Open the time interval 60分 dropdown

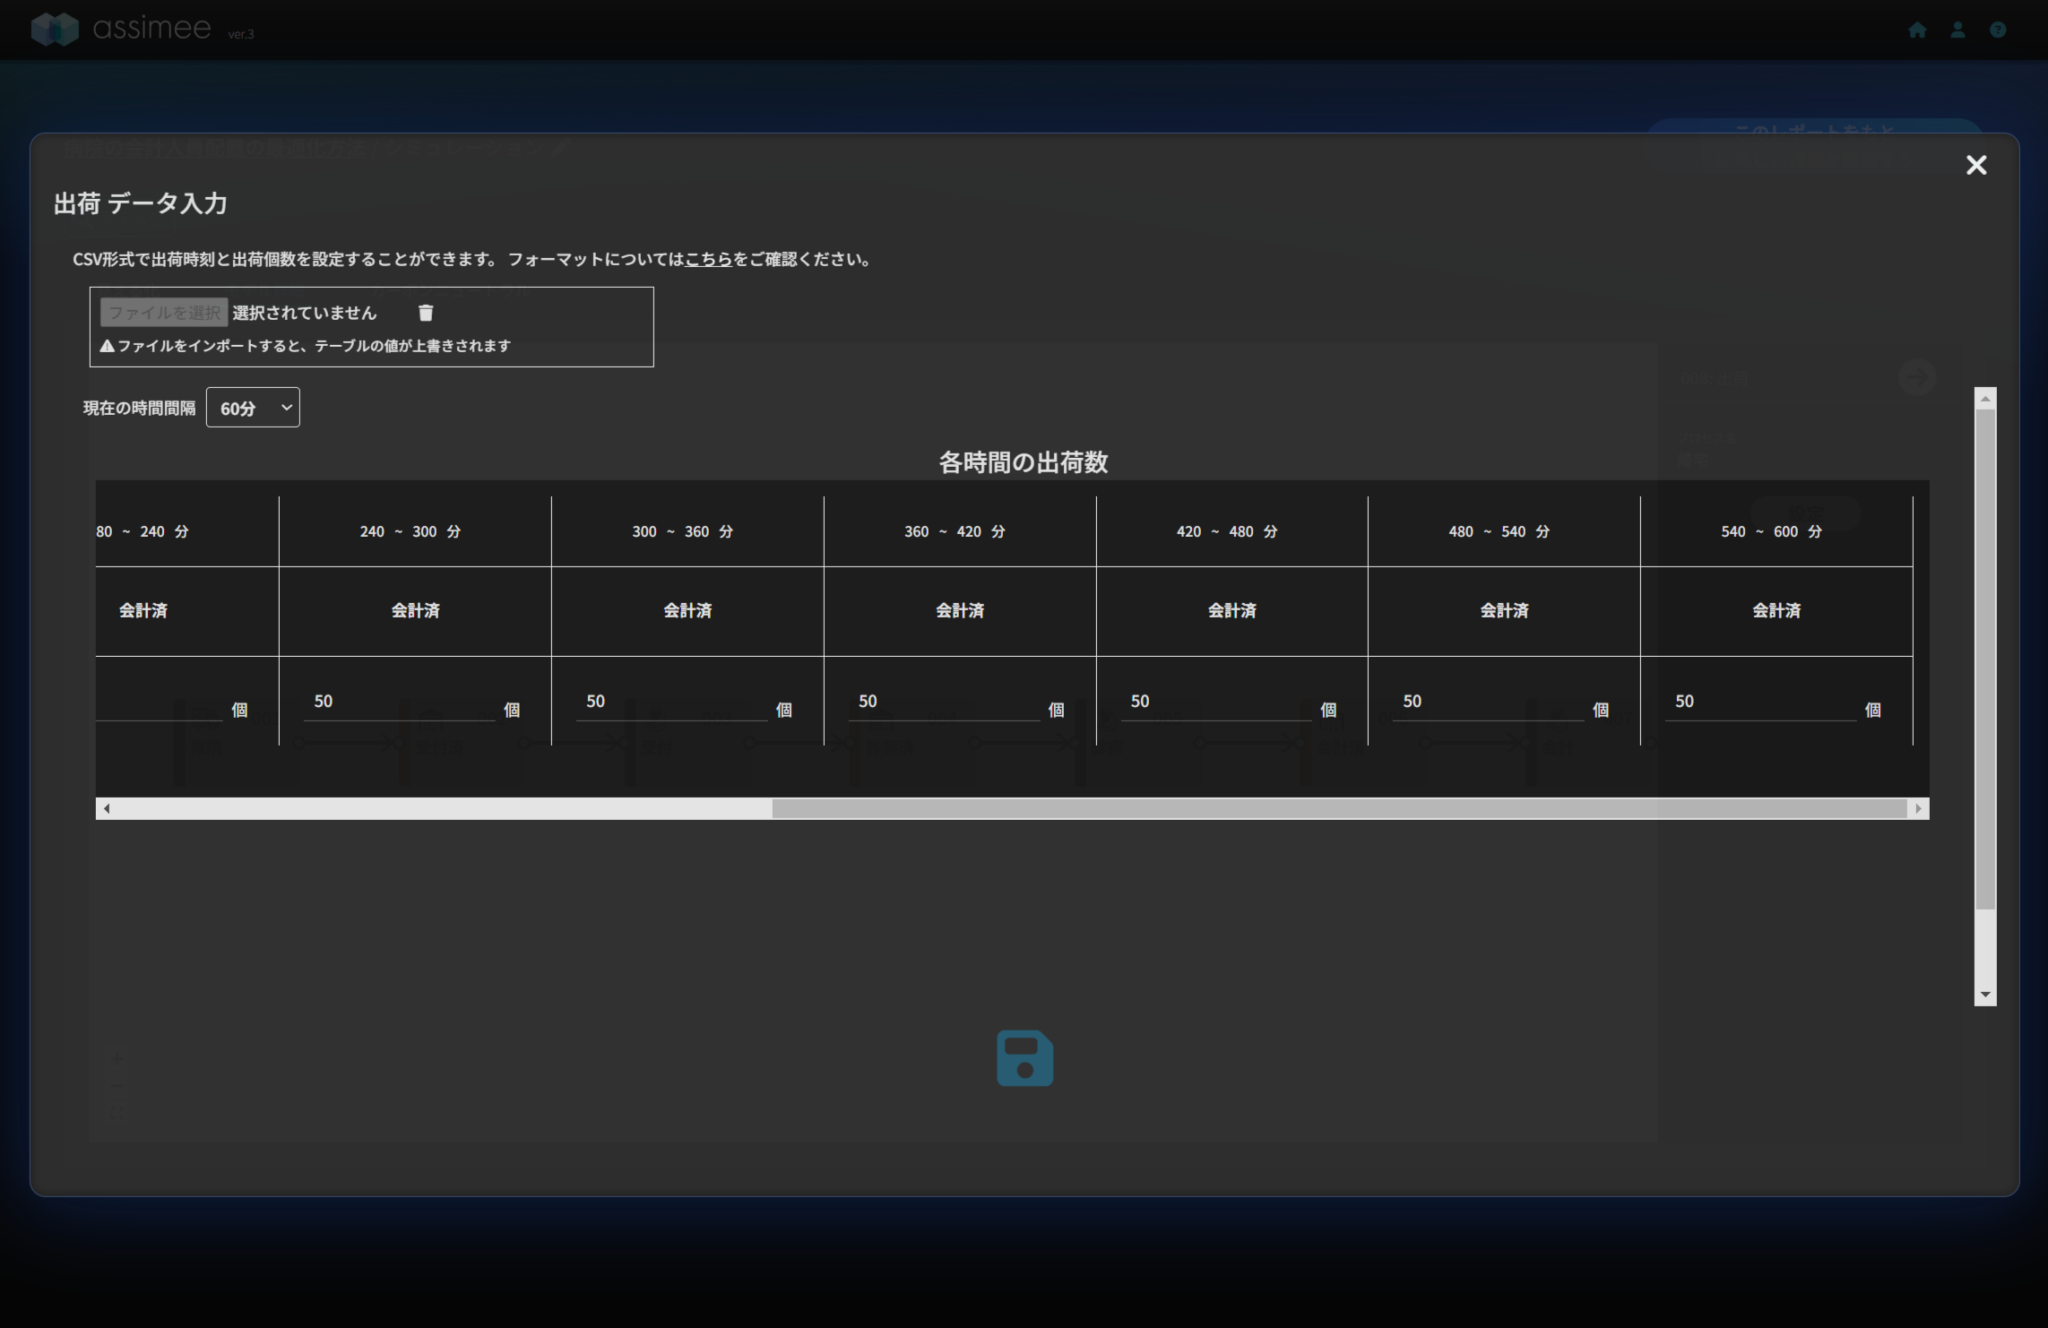[252, 408]
